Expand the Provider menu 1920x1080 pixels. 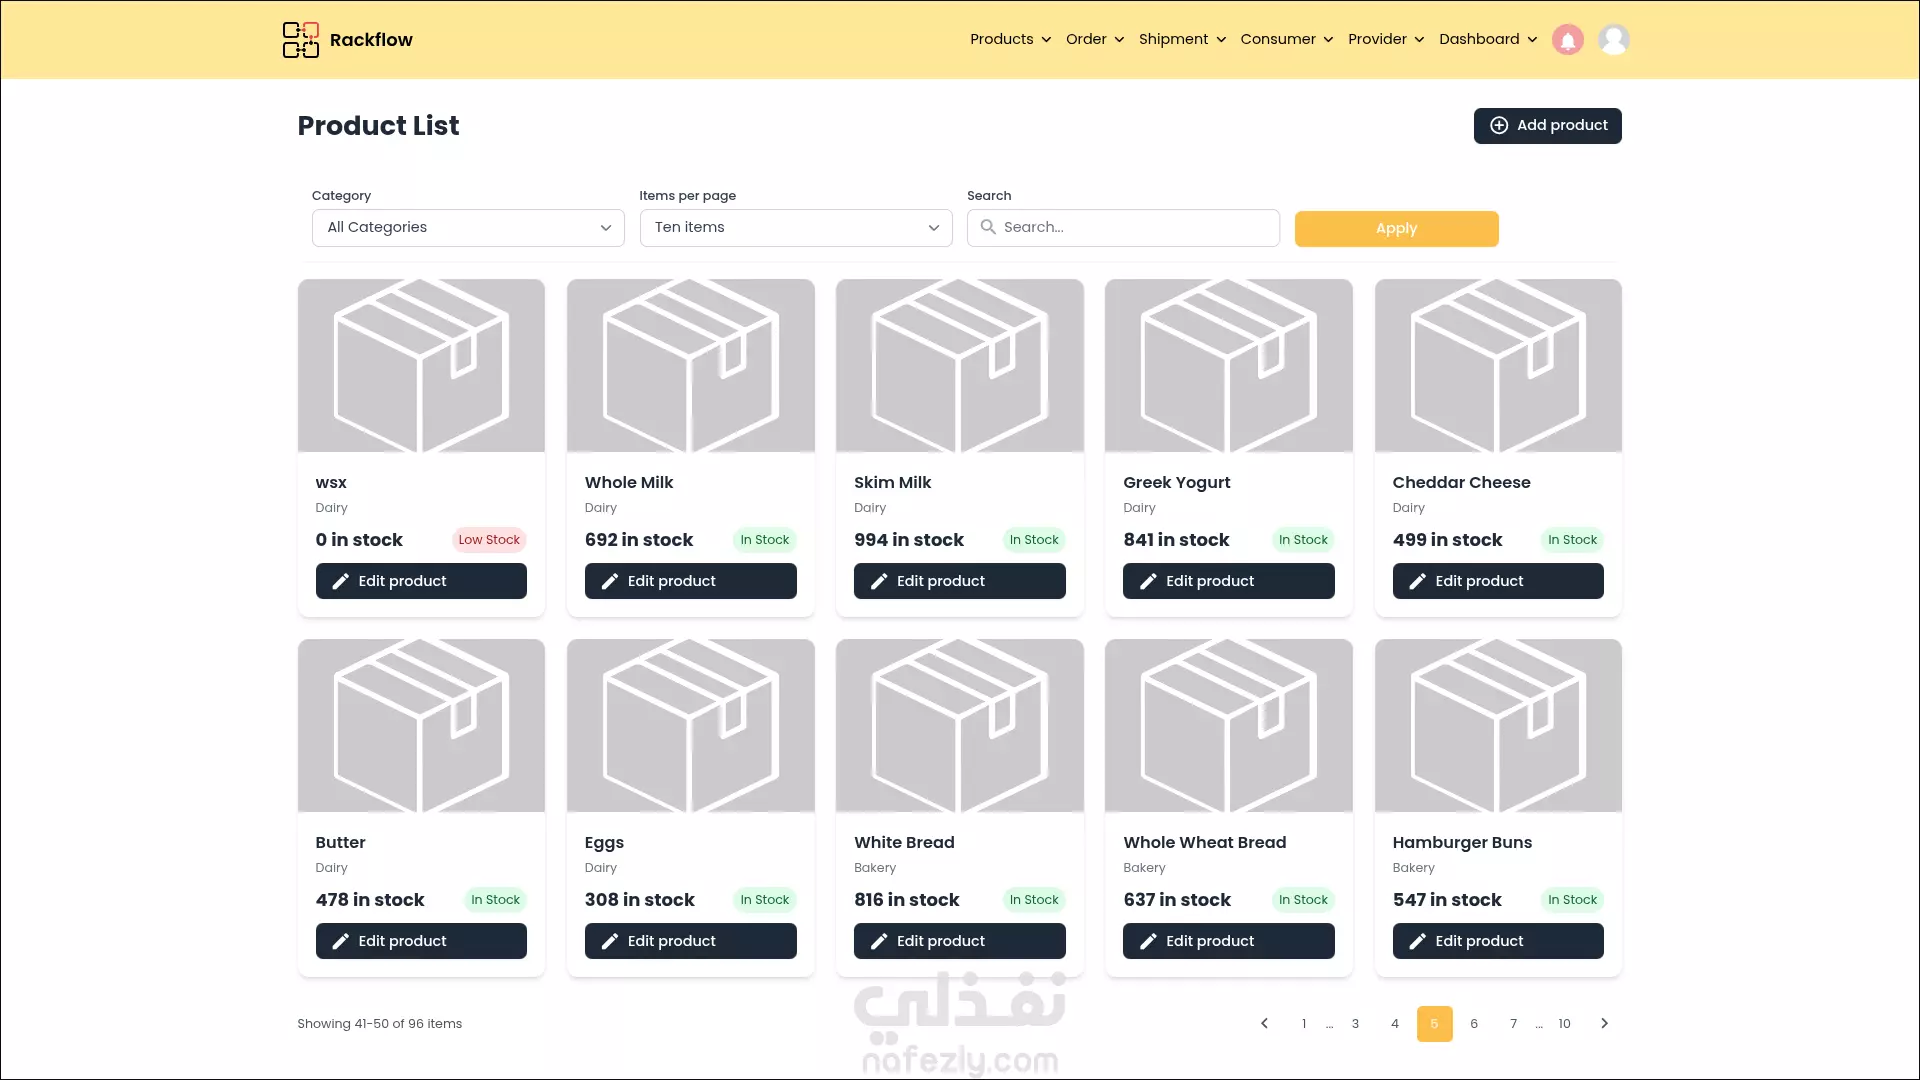pos(1386,39)
